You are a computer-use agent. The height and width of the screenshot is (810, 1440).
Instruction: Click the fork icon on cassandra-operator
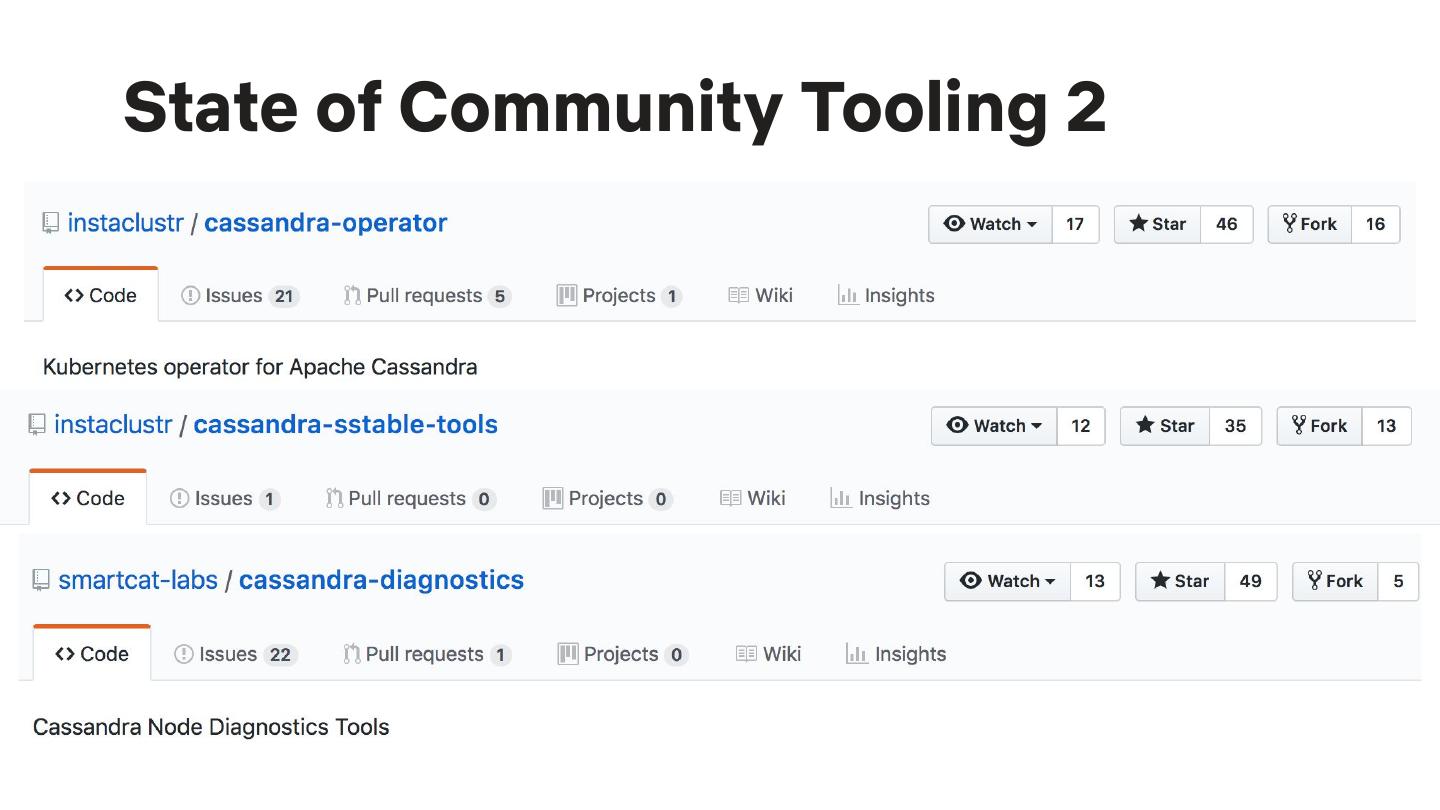coord(1289,223)
